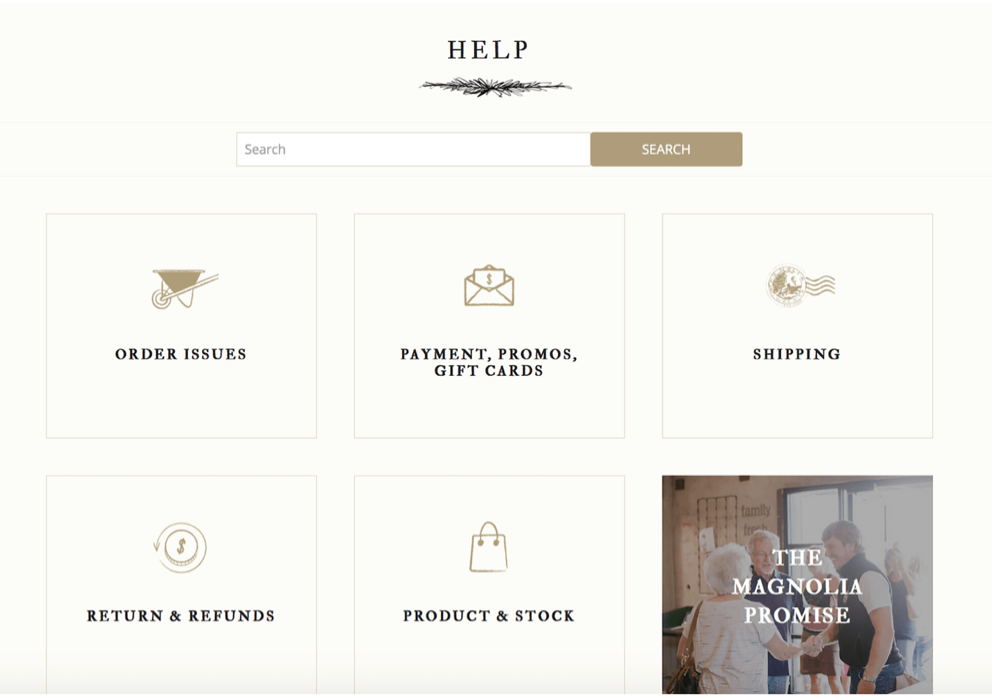This screenshot has height=698, width=992.
Task: Open Payment, Promos, Gift Cards topic
Action: [489, 363]
